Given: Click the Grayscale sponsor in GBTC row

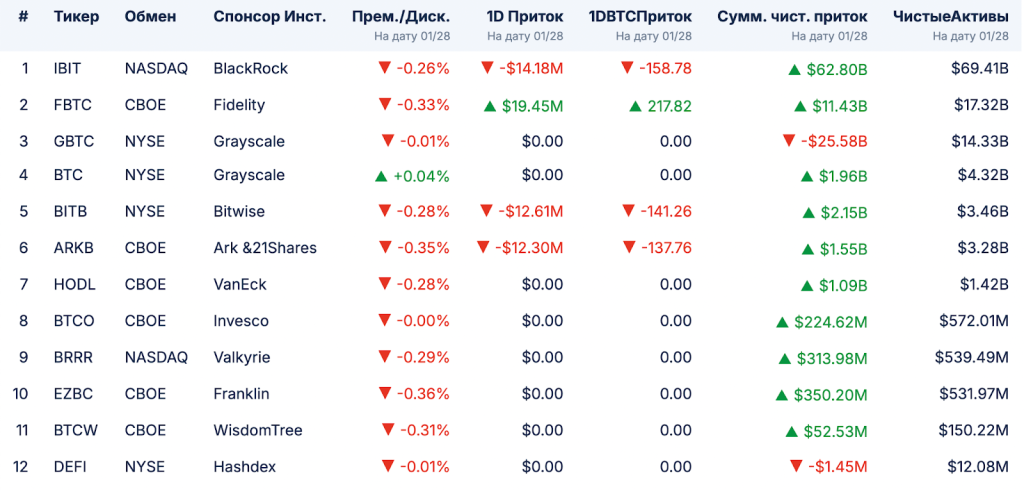Looking at the screenshot, I should [x=249, y=141].
